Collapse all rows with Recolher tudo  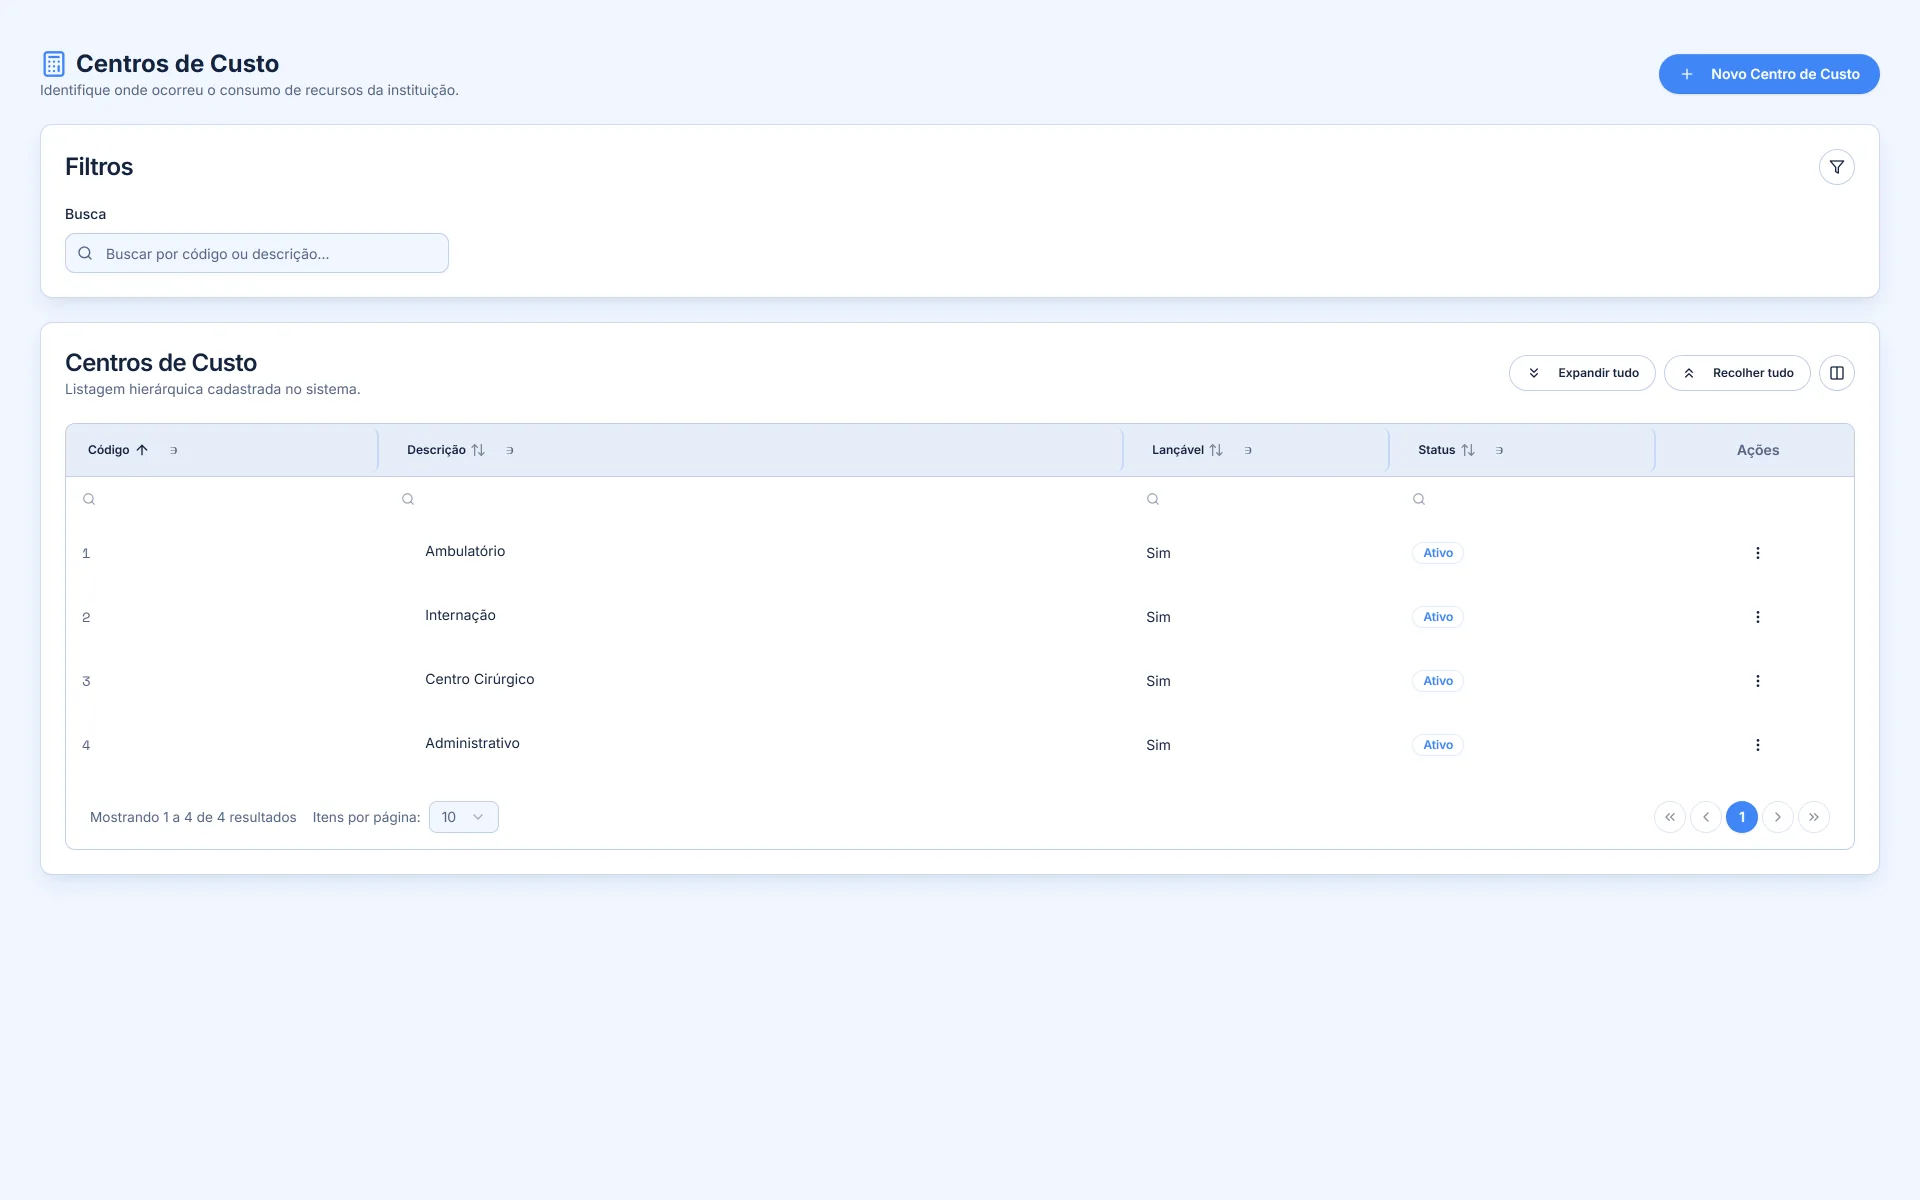(x=1737, y=373)
